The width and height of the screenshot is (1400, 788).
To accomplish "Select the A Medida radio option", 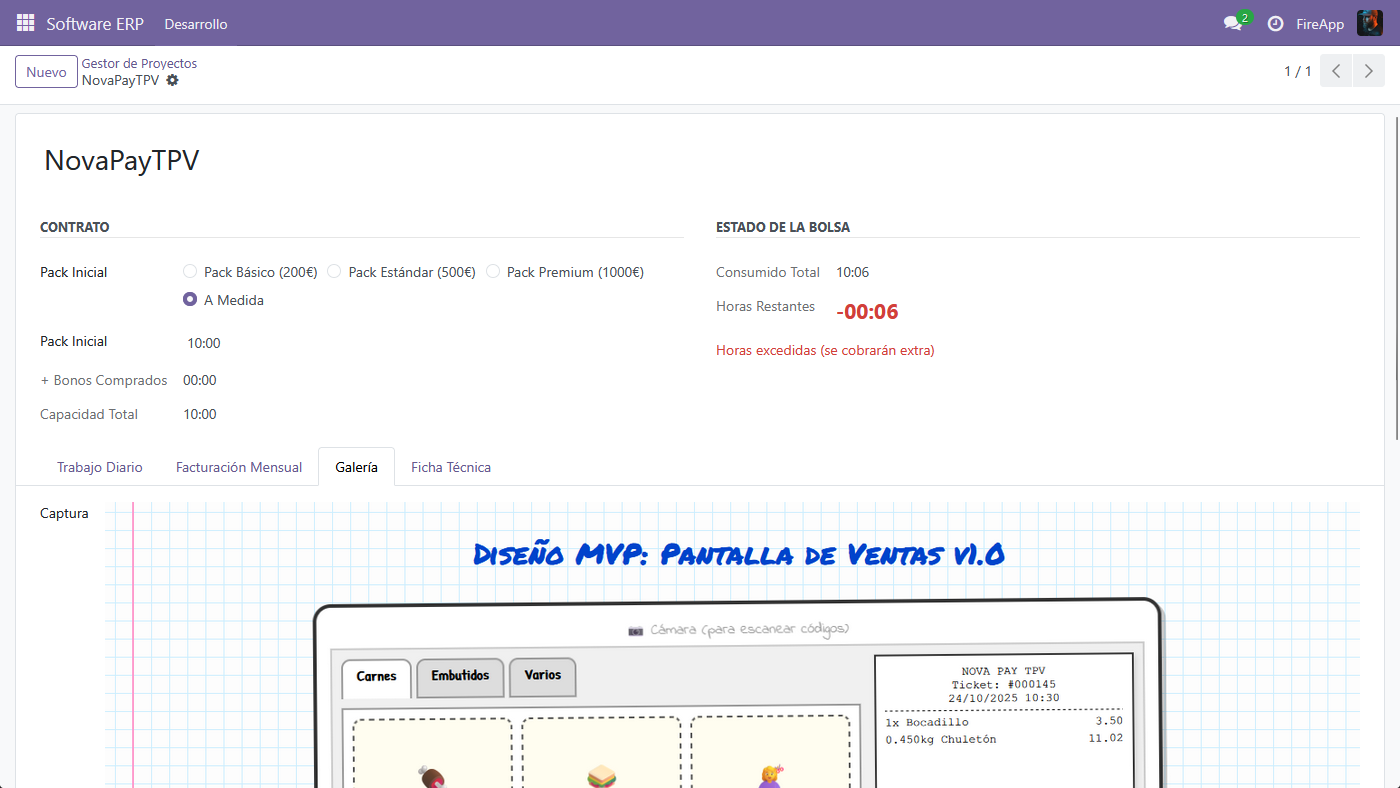I will [190, 300].
